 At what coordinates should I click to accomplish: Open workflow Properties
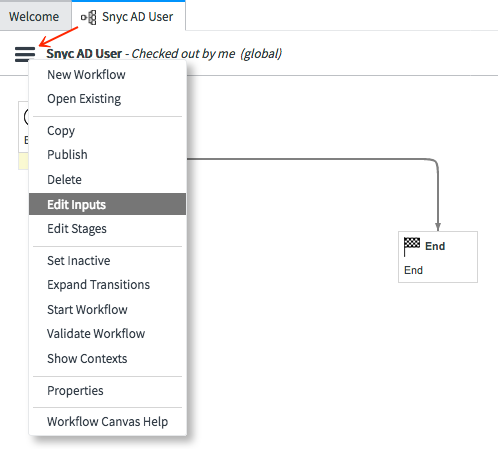point(107,391)
